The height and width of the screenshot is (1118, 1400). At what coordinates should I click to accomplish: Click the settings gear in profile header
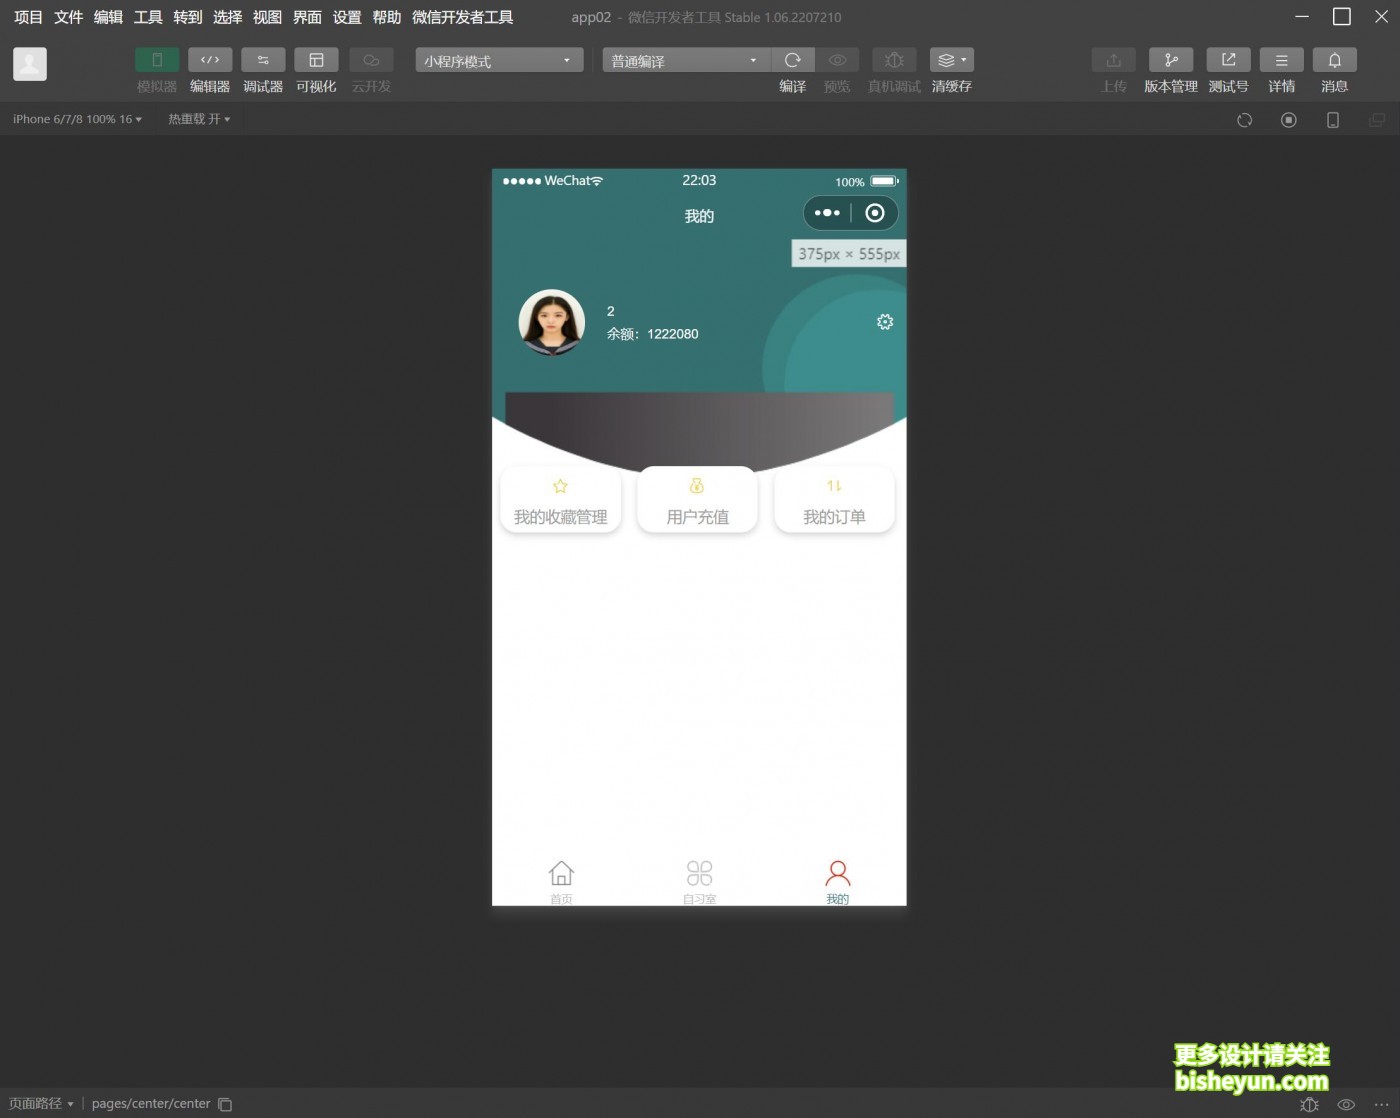tap(885, 322)
